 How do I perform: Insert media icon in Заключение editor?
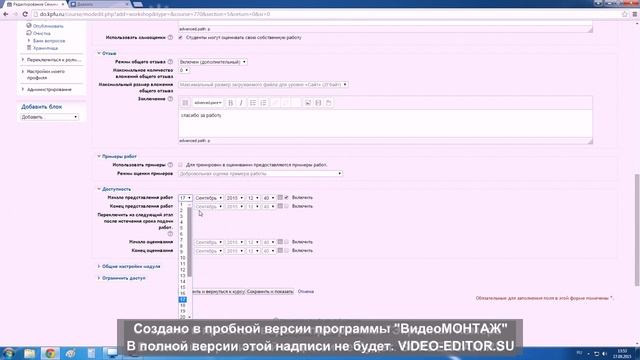(x=318, y=103)
